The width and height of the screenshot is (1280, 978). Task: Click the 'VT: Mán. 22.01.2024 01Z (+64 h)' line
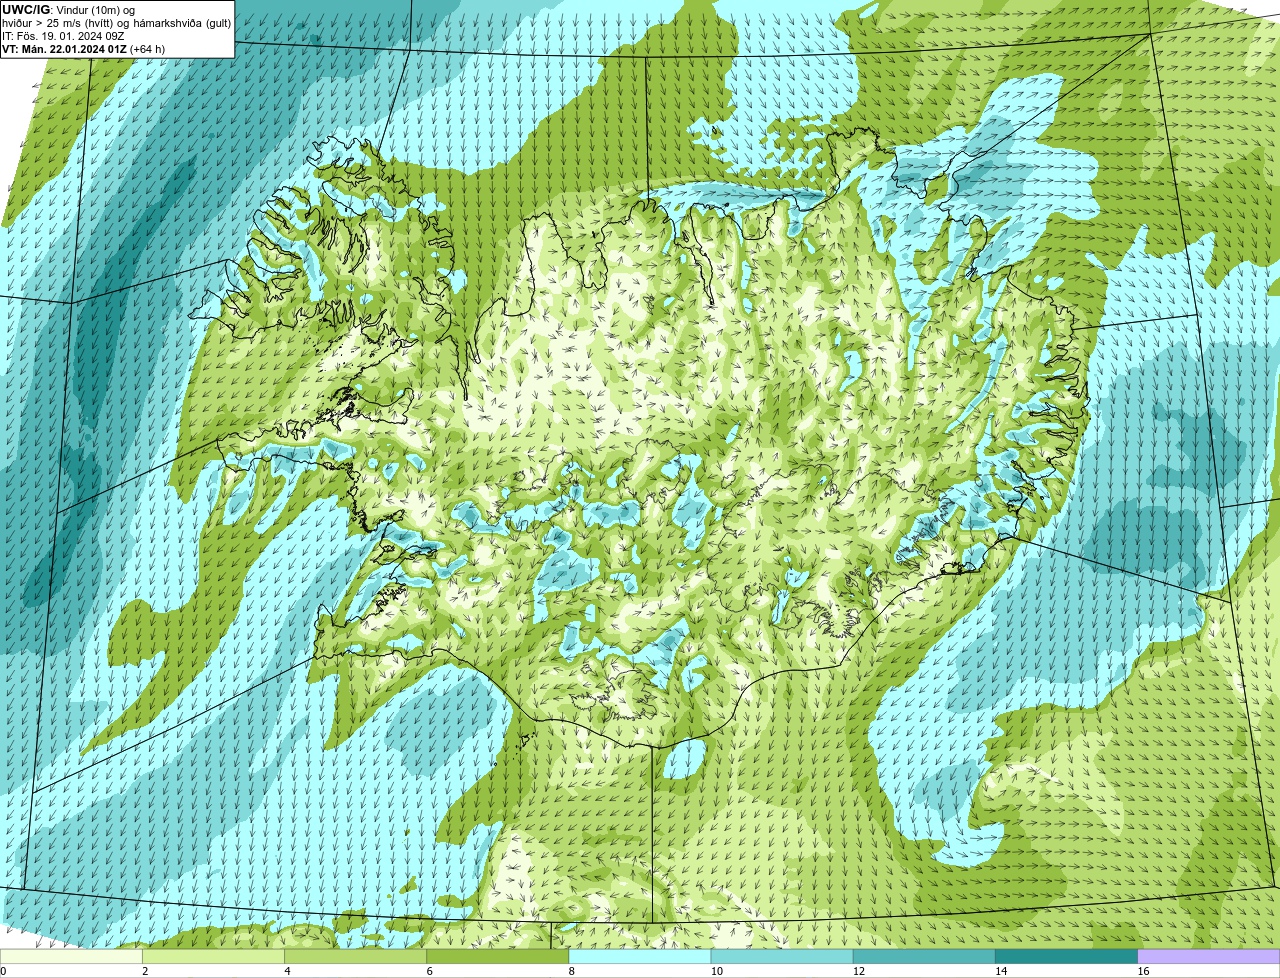[x=84, y=49]
